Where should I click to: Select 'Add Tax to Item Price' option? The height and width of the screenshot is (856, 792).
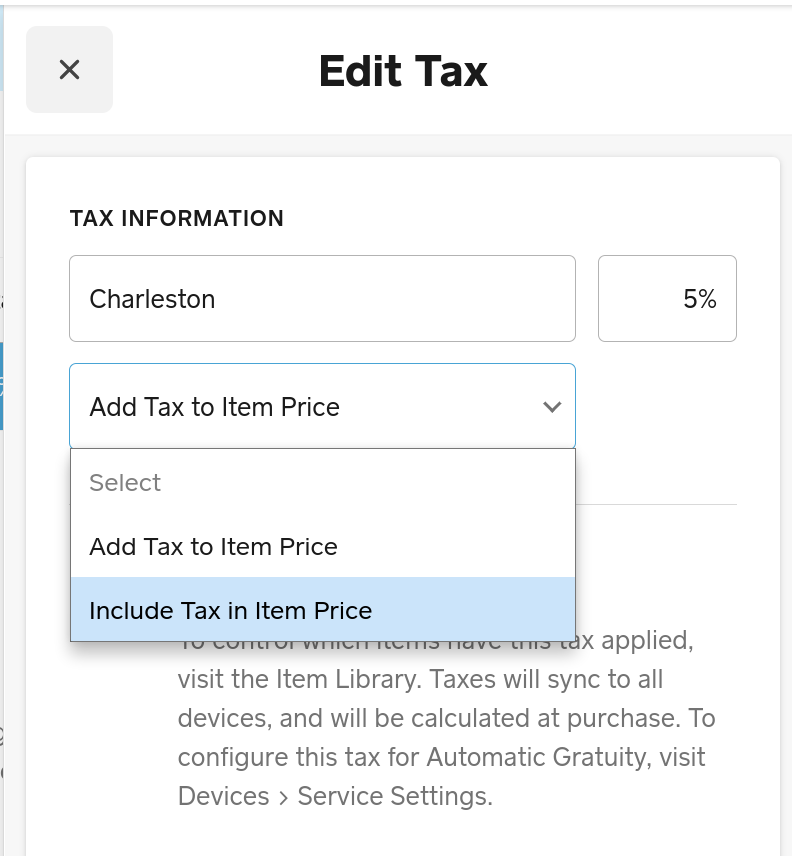point(214,547)
